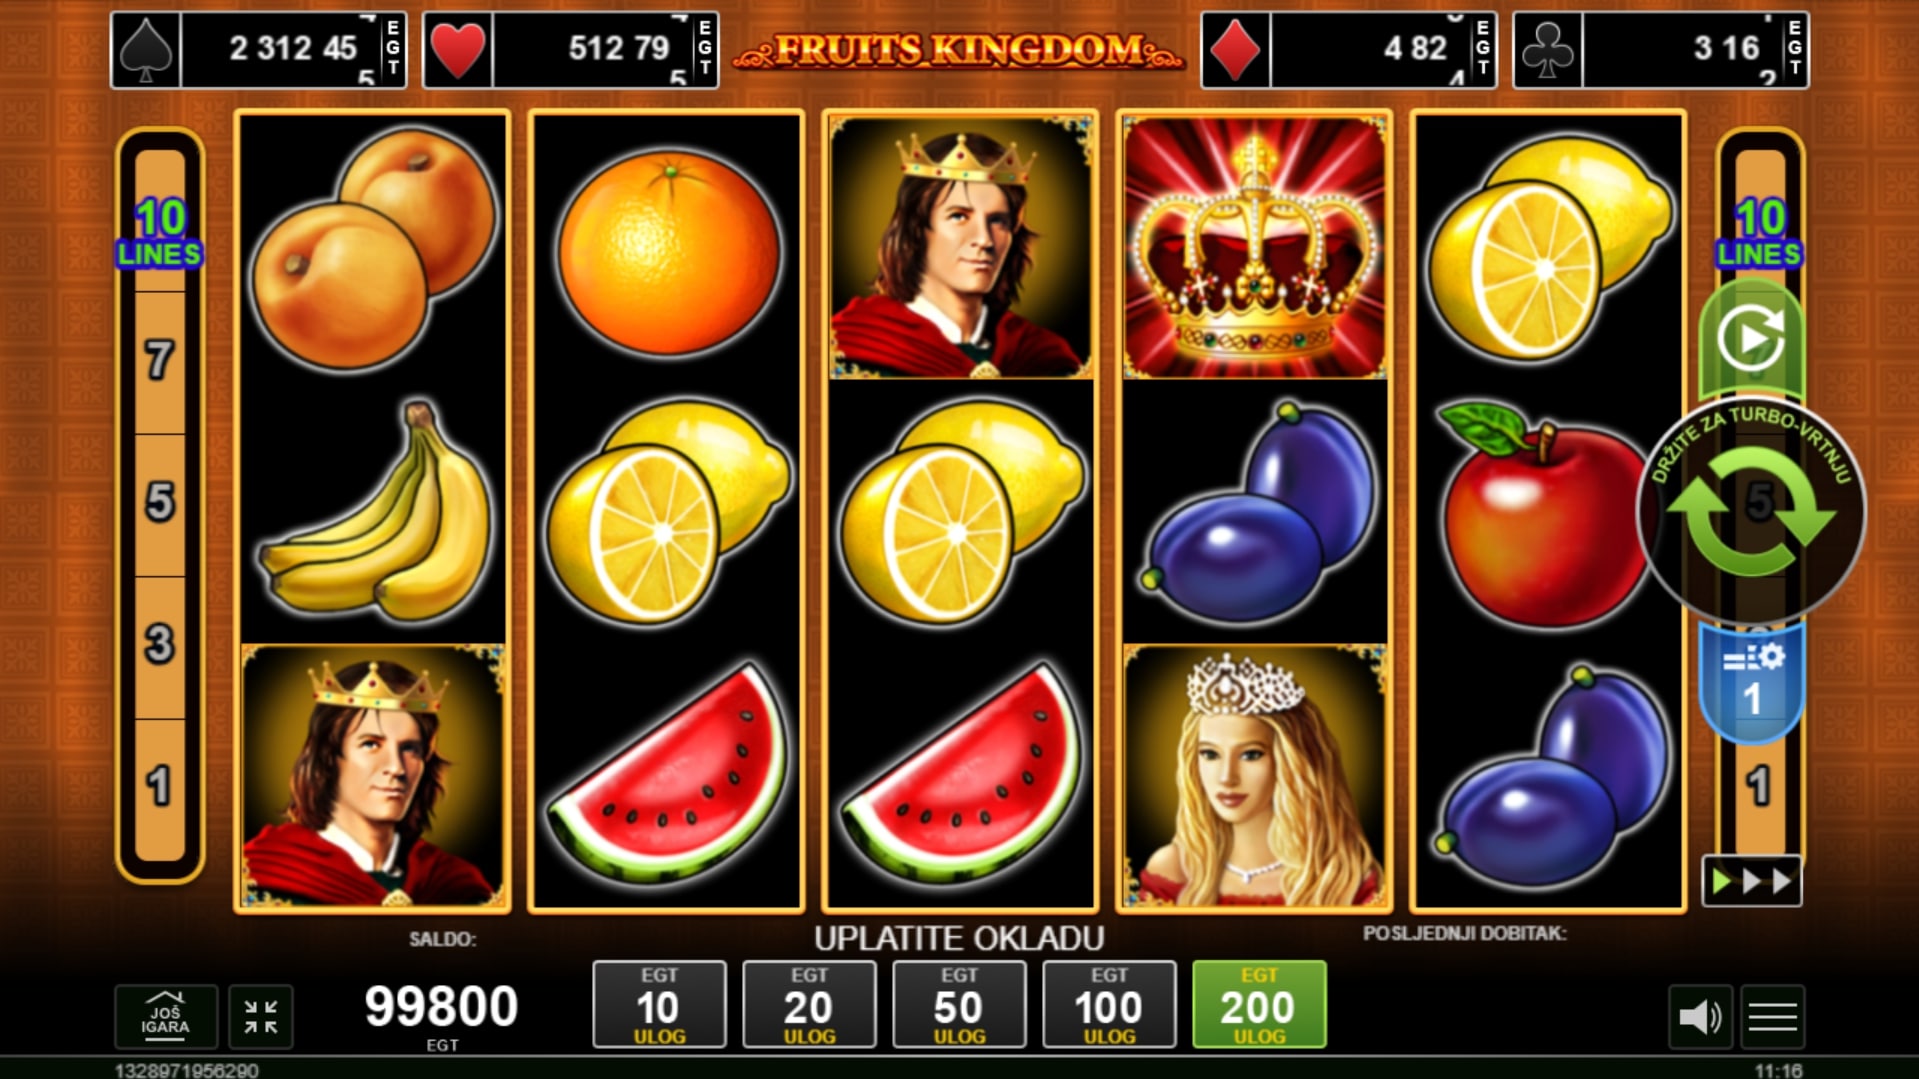Select the 10 Ulog bet
The width and height of the screenshot is (1919, 1079).
point(659,1004)
